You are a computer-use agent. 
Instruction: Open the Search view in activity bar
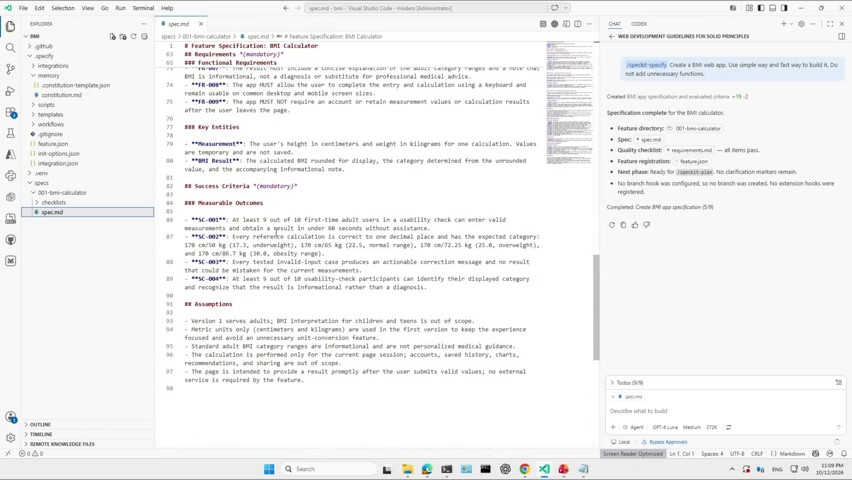pyautogui.click(x=10, y=48)
